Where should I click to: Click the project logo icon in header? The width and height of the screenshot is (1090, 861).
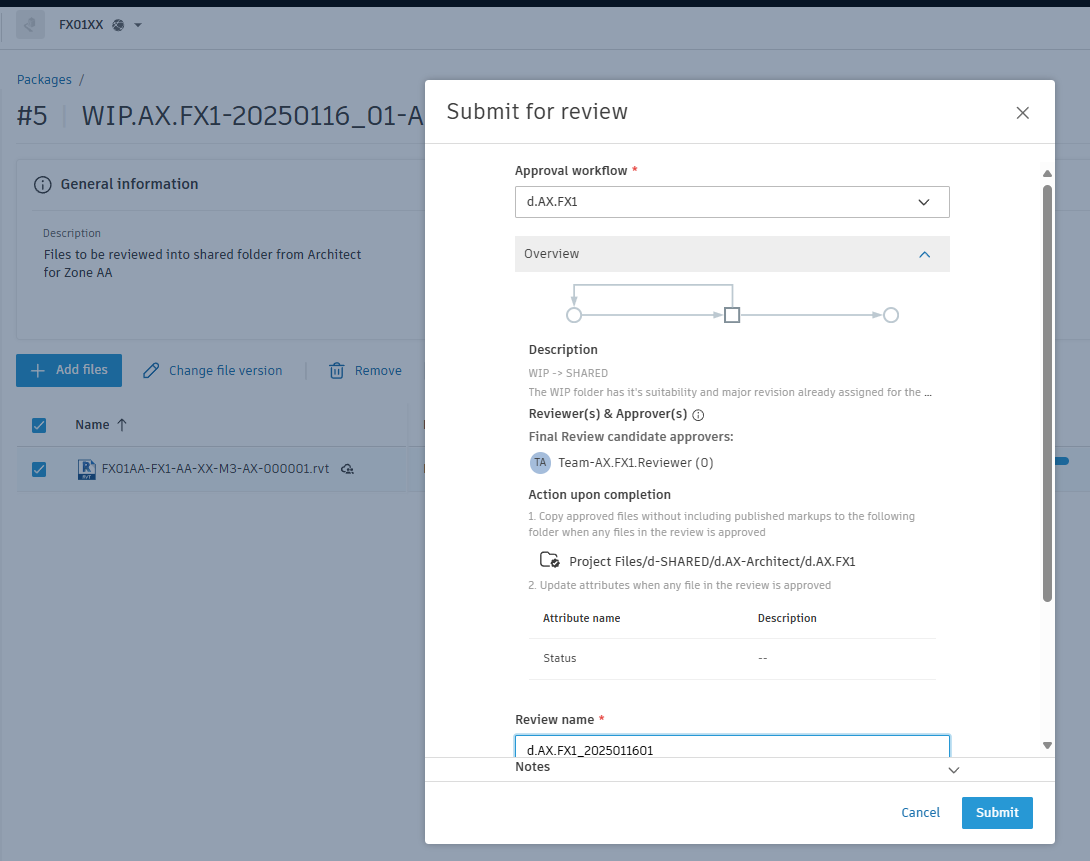click(31, 25)
